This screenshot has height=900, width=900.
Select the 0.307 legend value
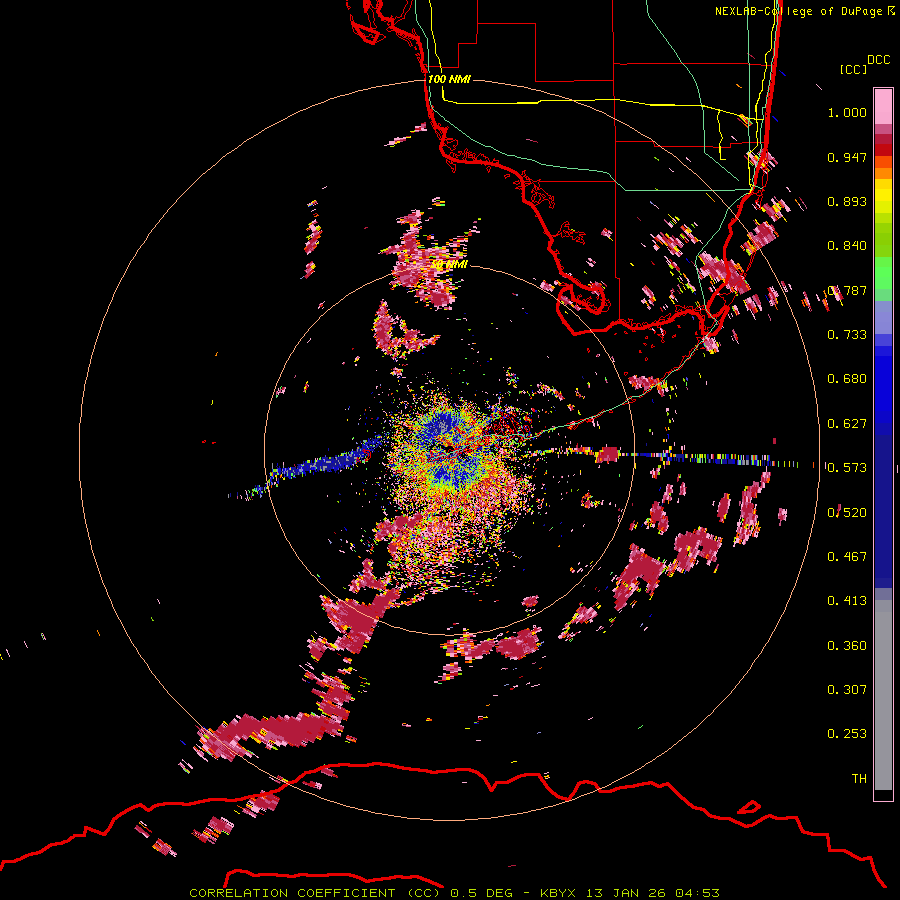click(847, 689)
